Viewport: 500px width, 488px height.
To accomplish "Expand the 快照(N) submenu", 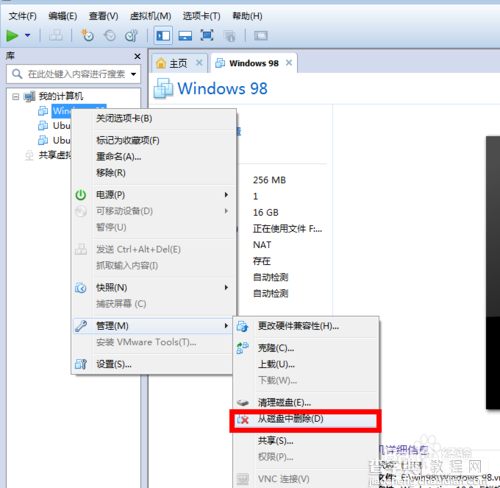I will (x=153, y=287).
